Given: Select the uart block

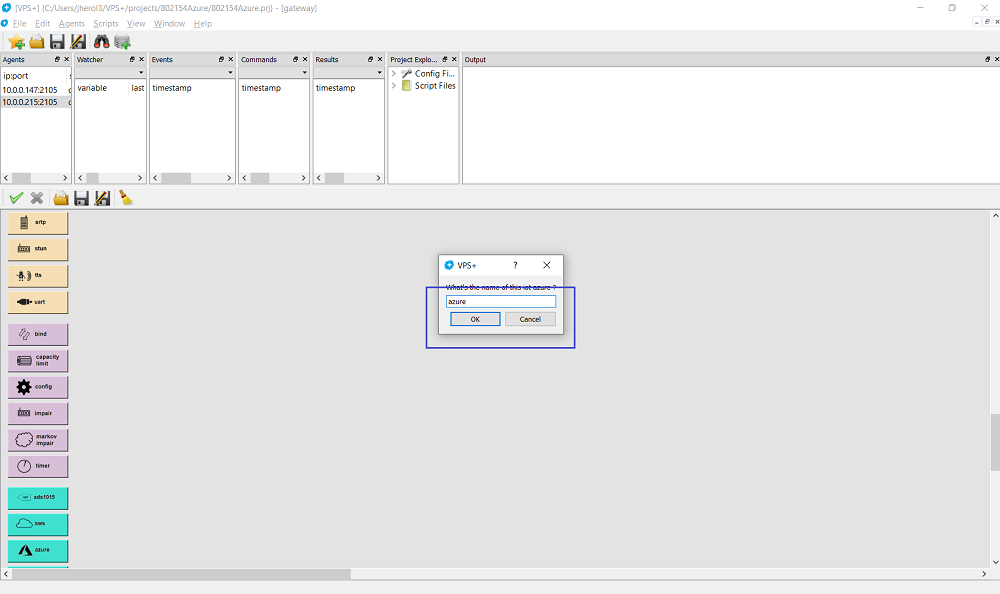Looking at the screenshot, I should [x=38, y=302].
